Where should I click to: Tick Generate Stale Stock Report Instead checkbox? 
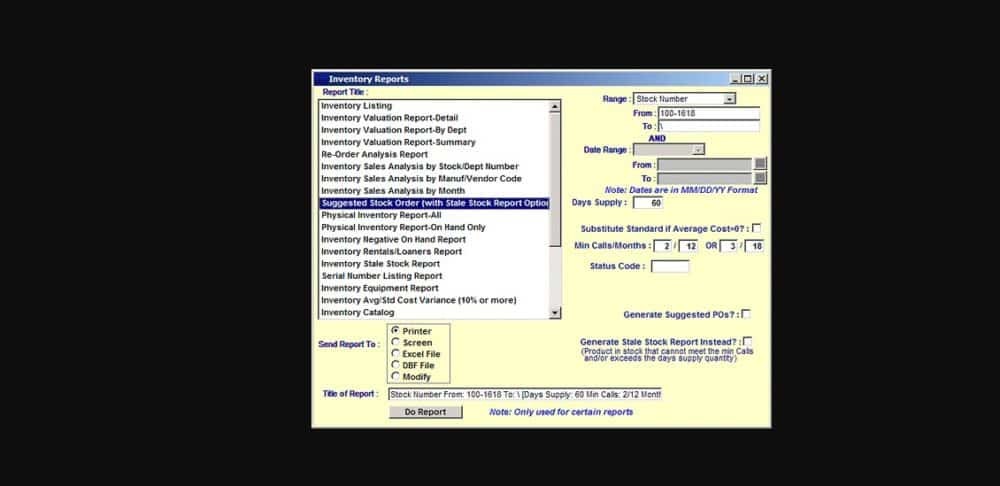pos(748,341)
